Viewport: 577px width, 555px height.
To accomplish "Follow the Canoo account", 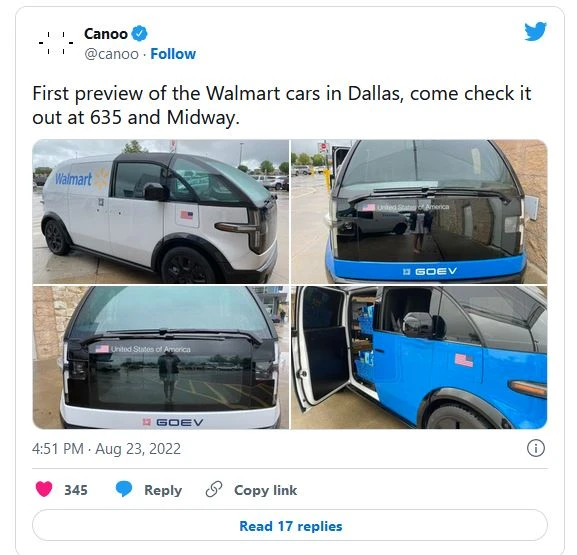I will pyautogui.click(x=173, y=54).
